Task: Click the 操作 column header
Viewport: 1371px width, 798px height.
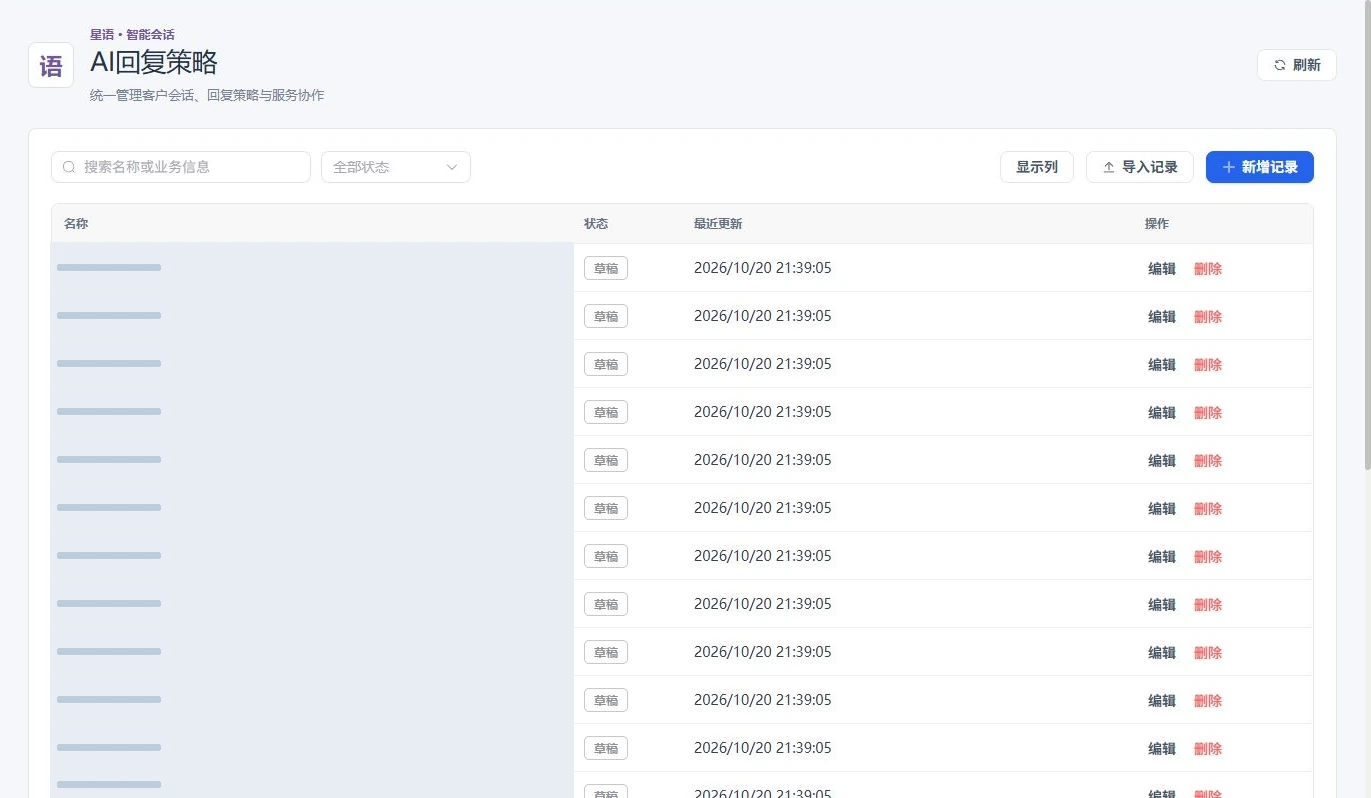Action: 1157,224
